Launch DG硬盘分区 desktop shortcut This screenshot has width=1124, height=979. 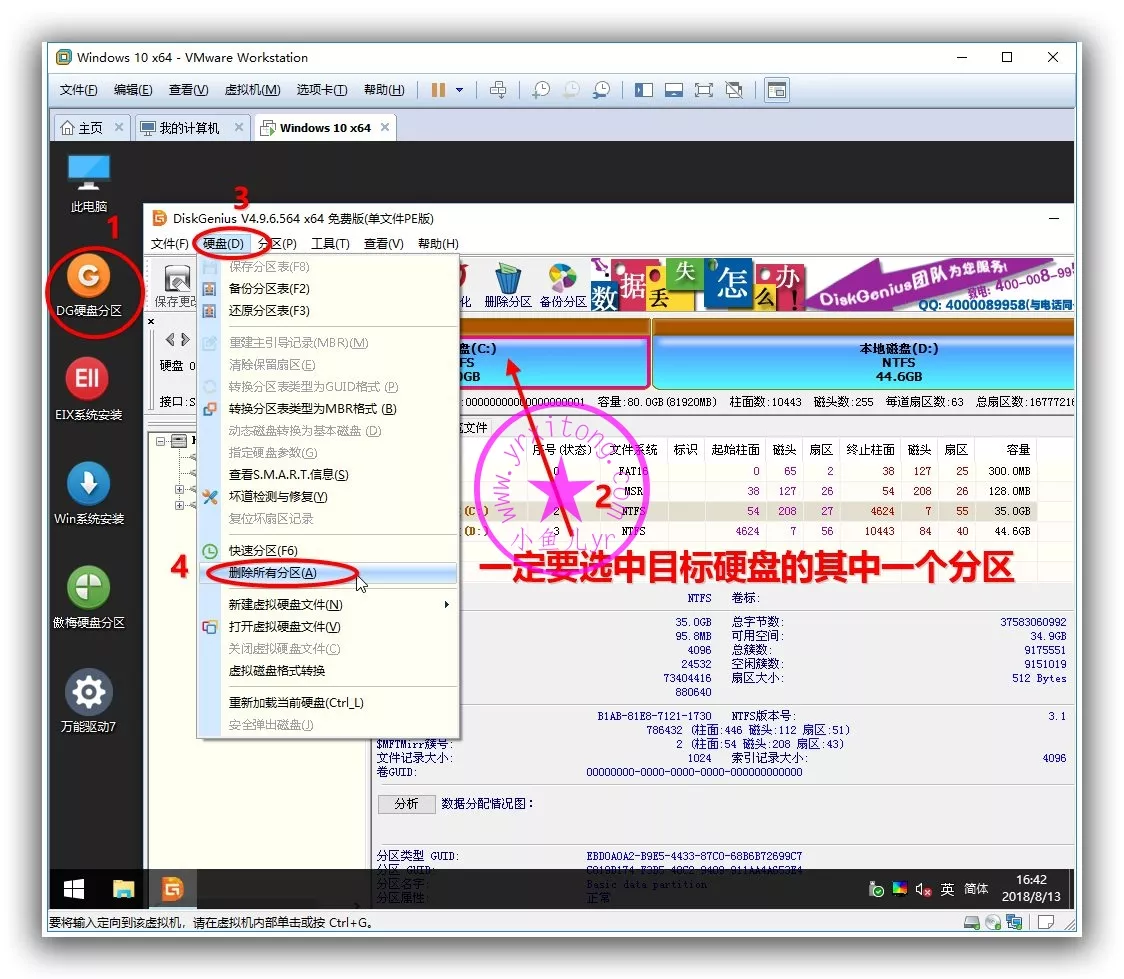89,285
